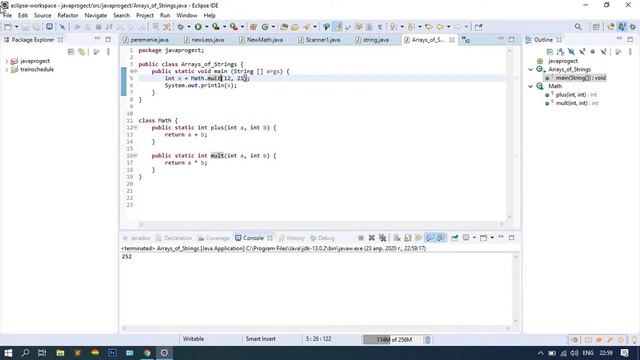
Task: Open the Coverage dropdown arrow
Action: [x=224, y=27]
